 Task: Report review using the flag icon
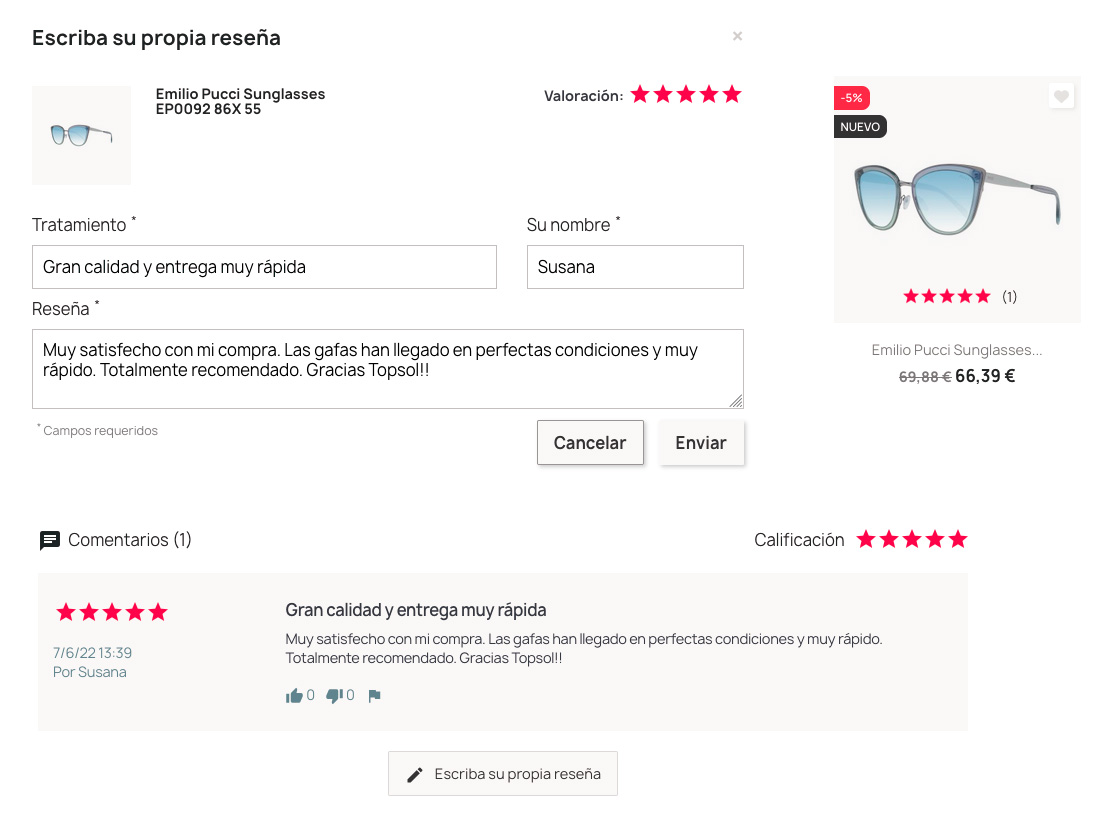click(x=375, y=695)
